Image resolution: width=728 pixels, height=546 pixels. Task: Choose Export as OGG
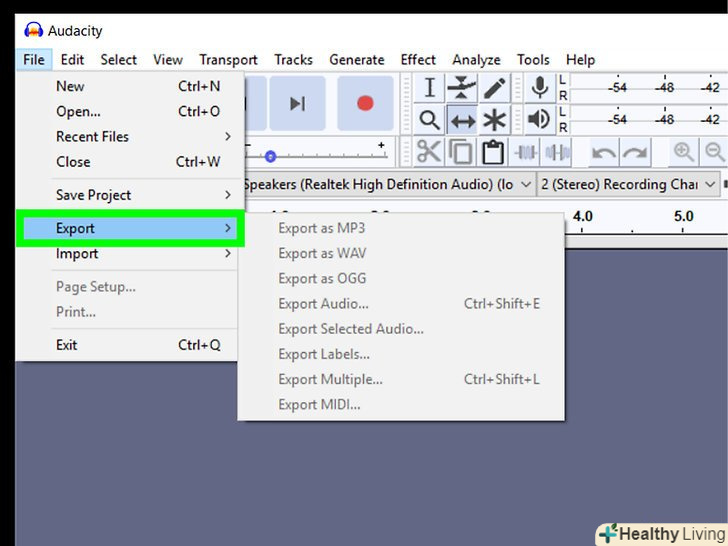pyautogui.click(x=401, y=278)
